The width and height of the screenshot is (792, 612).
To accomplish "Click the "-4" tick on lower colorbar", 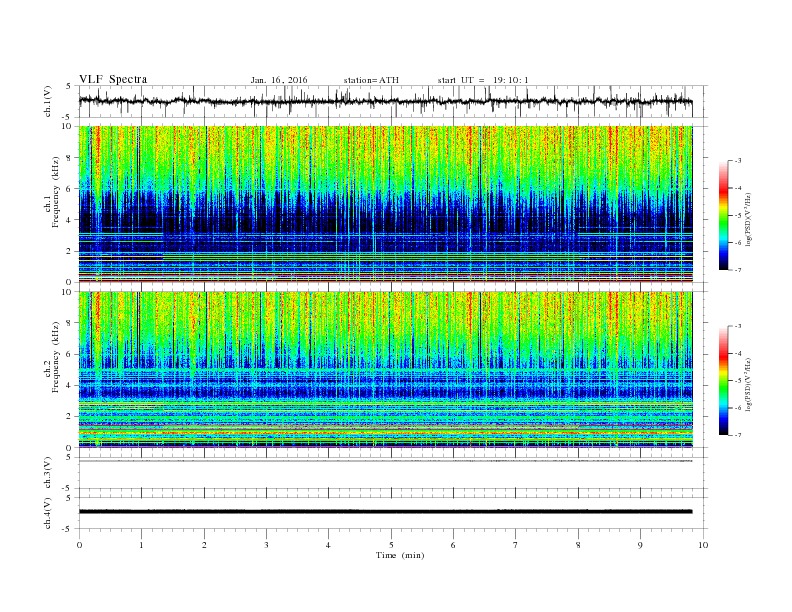I will click(x=737, y=353).
